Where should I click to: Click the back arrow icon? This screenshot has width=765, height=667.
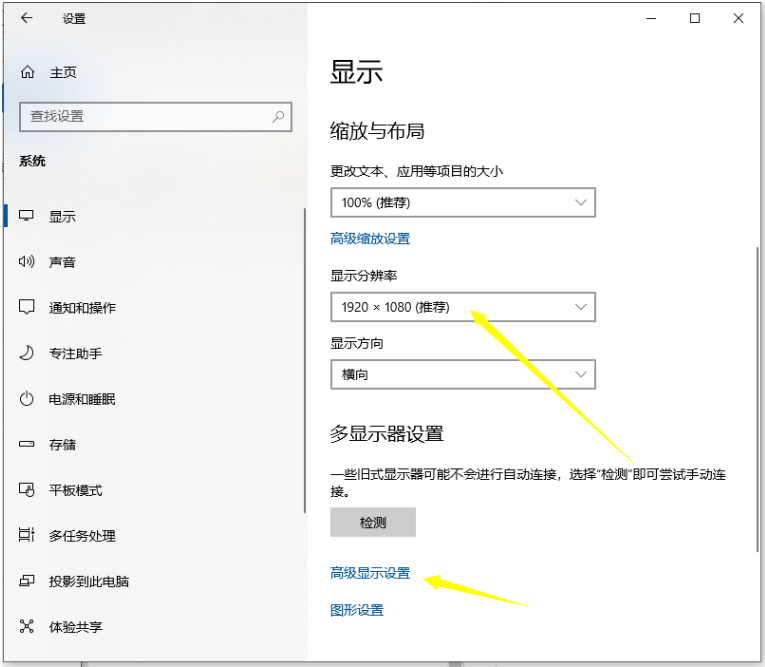[26, 18]
